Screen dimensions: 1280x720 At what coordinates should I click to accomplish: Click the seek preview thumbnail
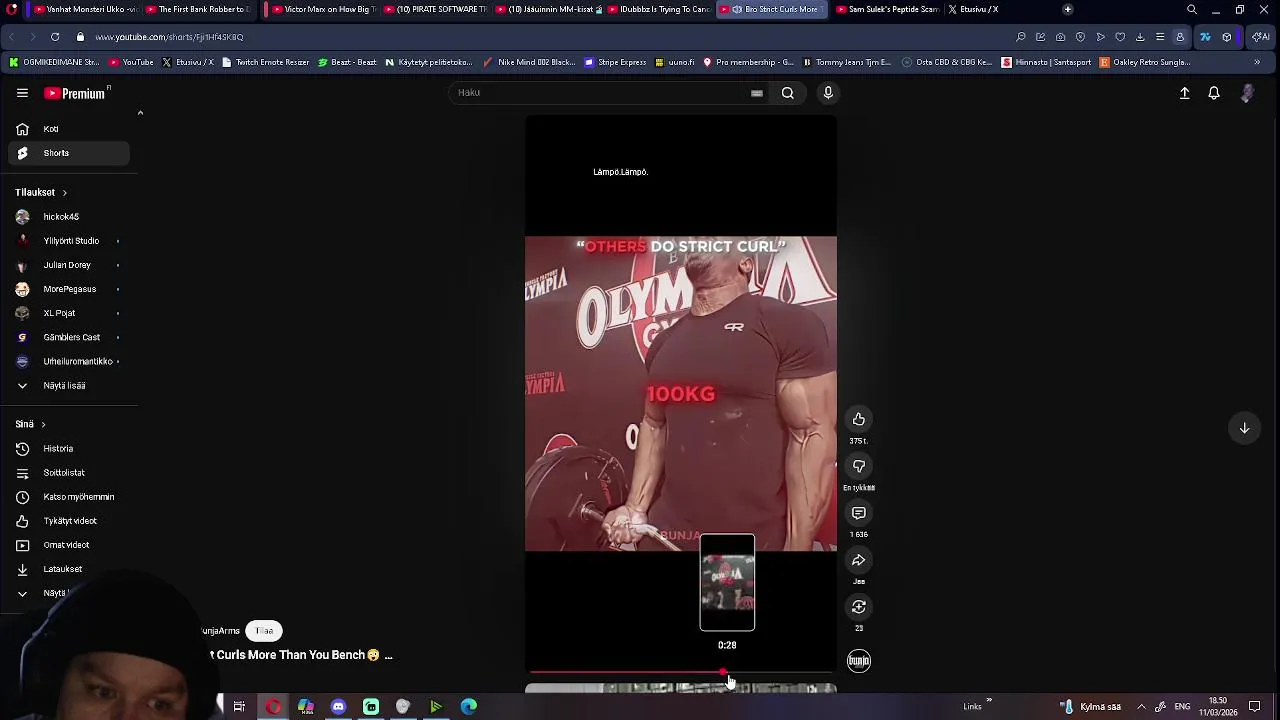pos(727,583)
